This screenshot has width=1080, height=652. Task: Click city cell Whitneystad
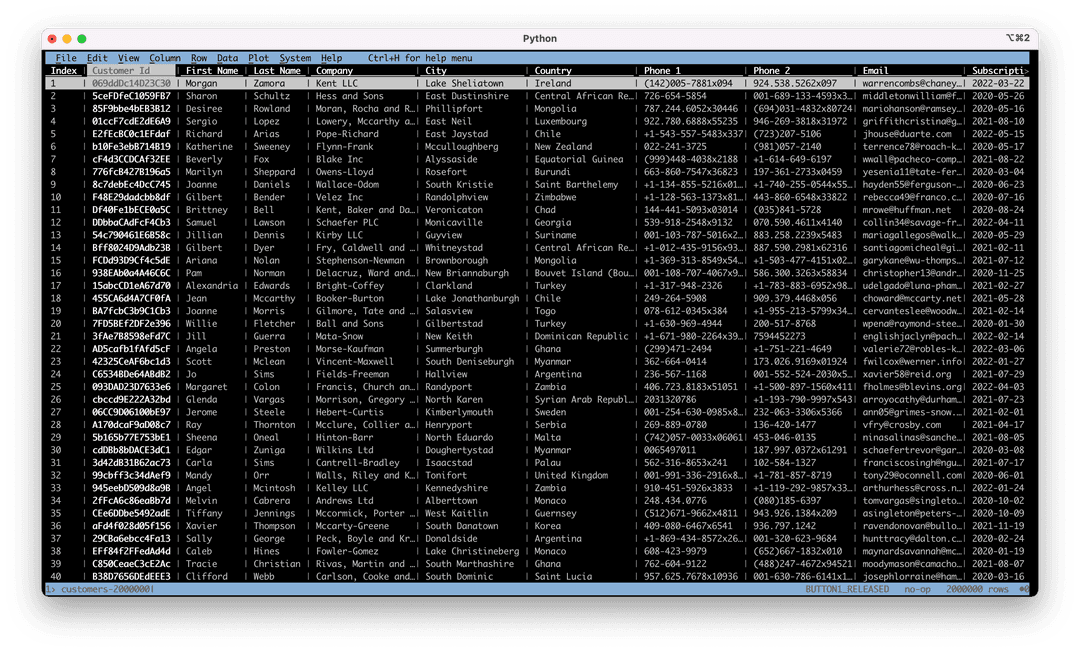click(454, 248)
